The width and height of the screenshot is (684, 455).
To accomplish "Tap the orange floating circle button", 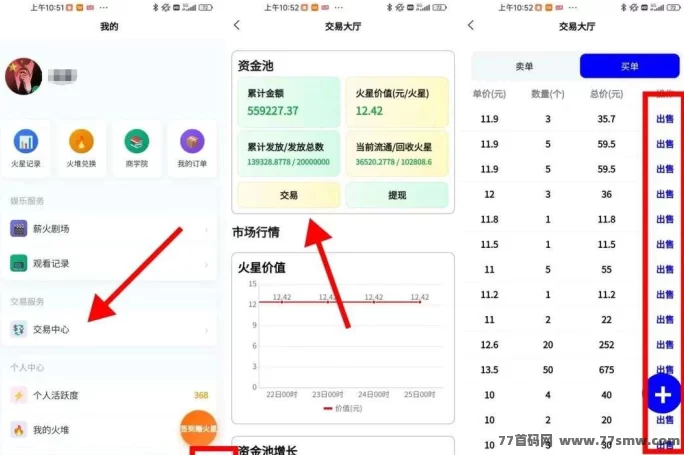I will point(198,428).
